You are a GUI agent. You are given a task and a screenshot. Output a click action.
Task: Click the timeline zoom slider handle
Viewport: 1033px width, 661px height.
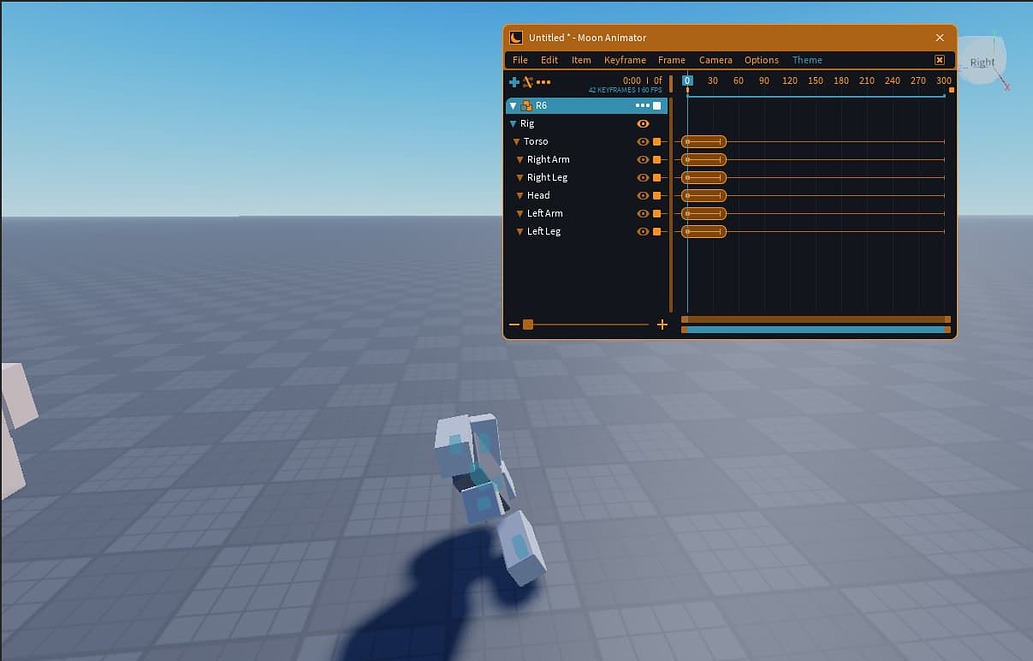[x=528, y=325]
